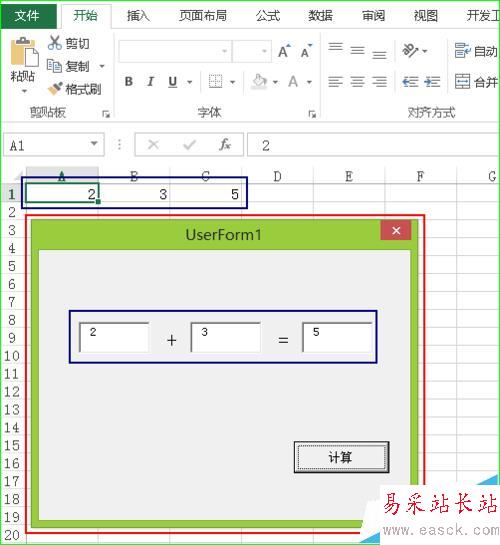Viewport: 500px width, 545px height.
Task: Click the Cut scissors icon
Action: (x=55, y=43)
